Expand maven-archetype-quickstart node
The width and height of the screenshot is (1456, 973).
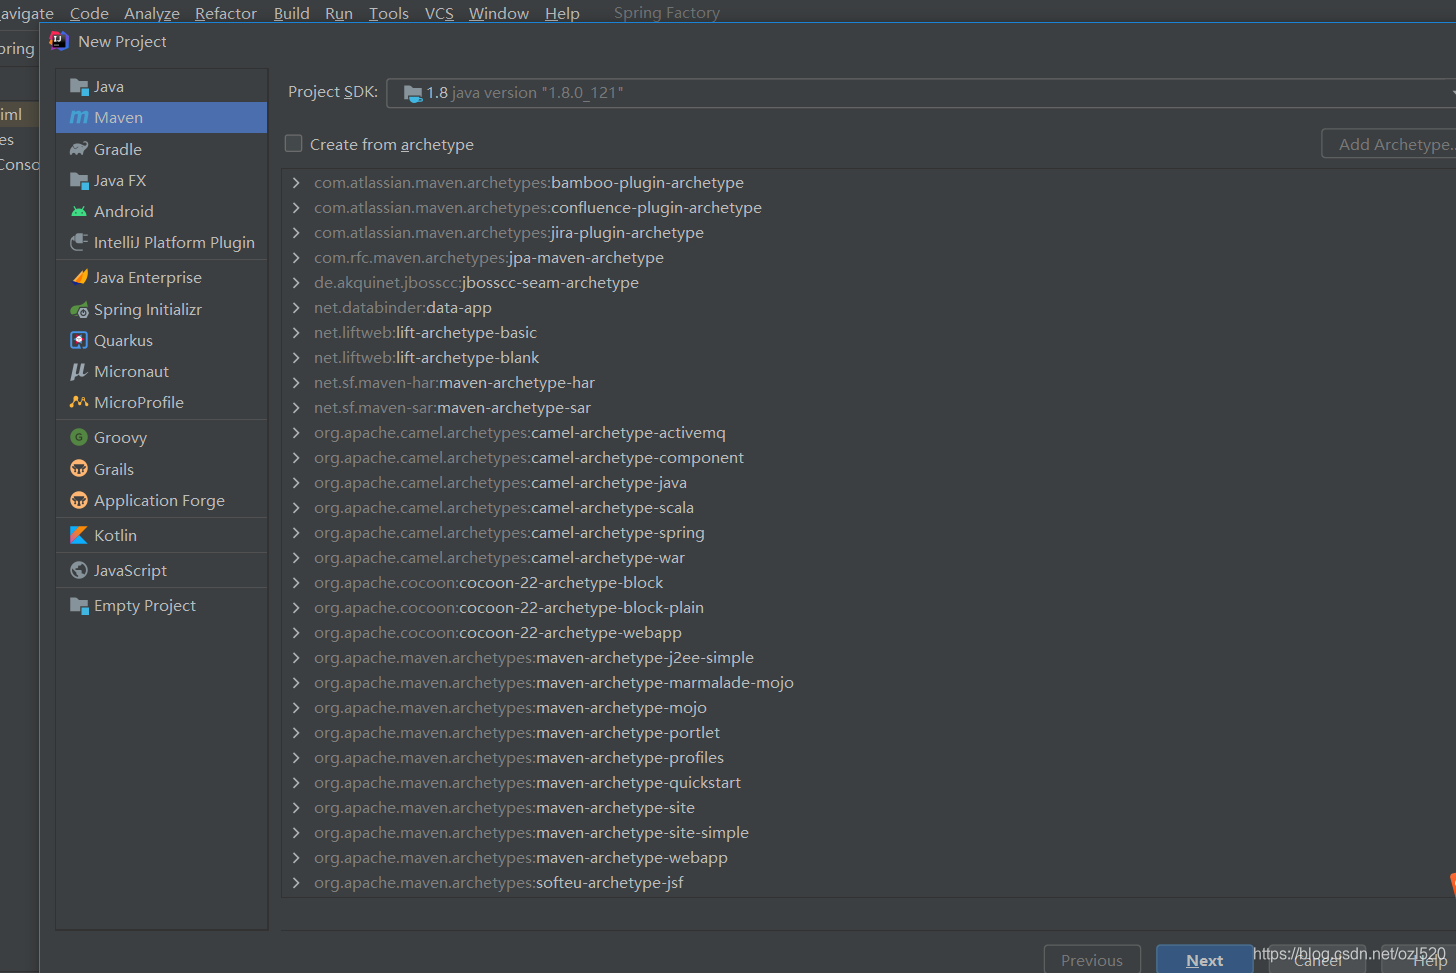click(296, 783)
